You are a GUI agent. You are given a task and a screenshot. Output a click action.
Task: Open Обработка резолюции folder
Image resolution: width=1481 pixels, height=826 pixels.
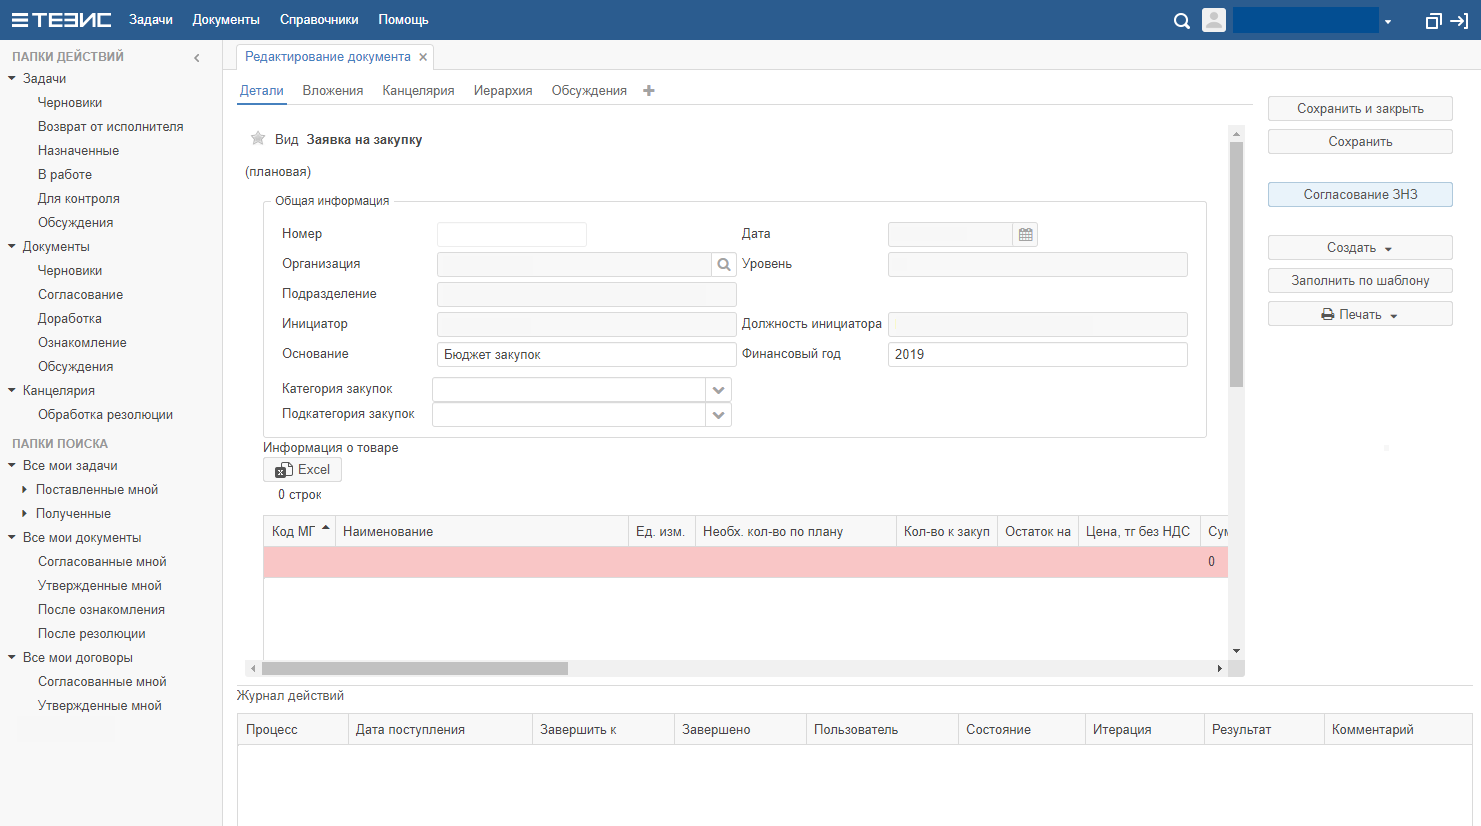coord(105,414)
